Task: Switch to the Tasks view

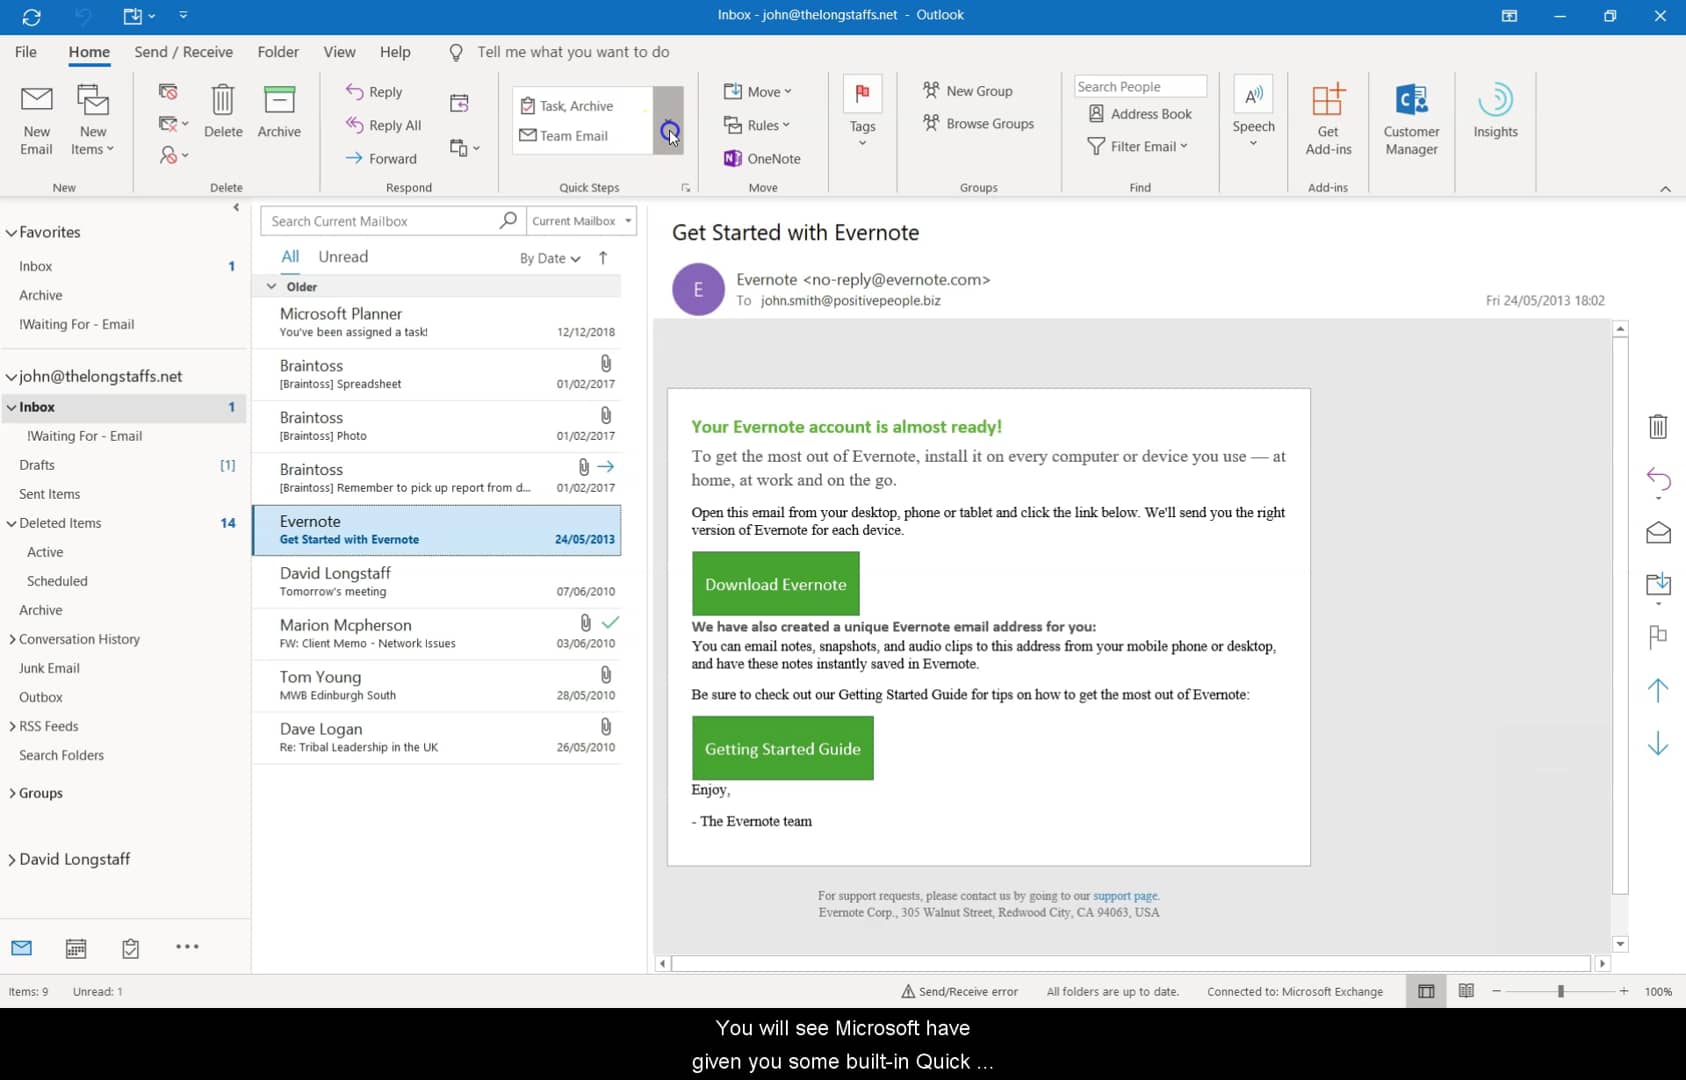Action: (131, 948)
